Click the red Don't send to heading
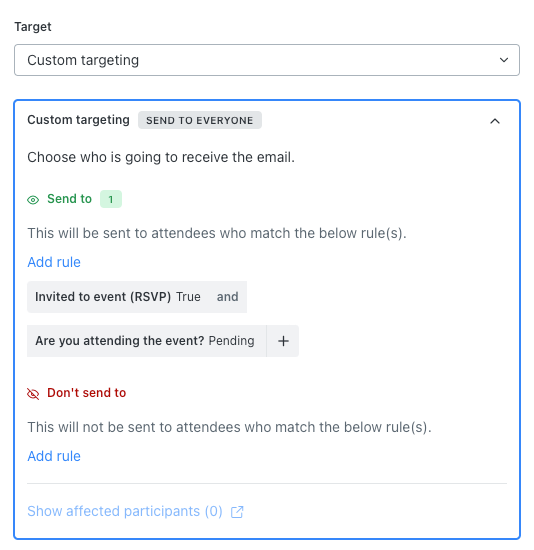Image resolution: width=534 pixels, height=550 pixels. pos(87,393)
